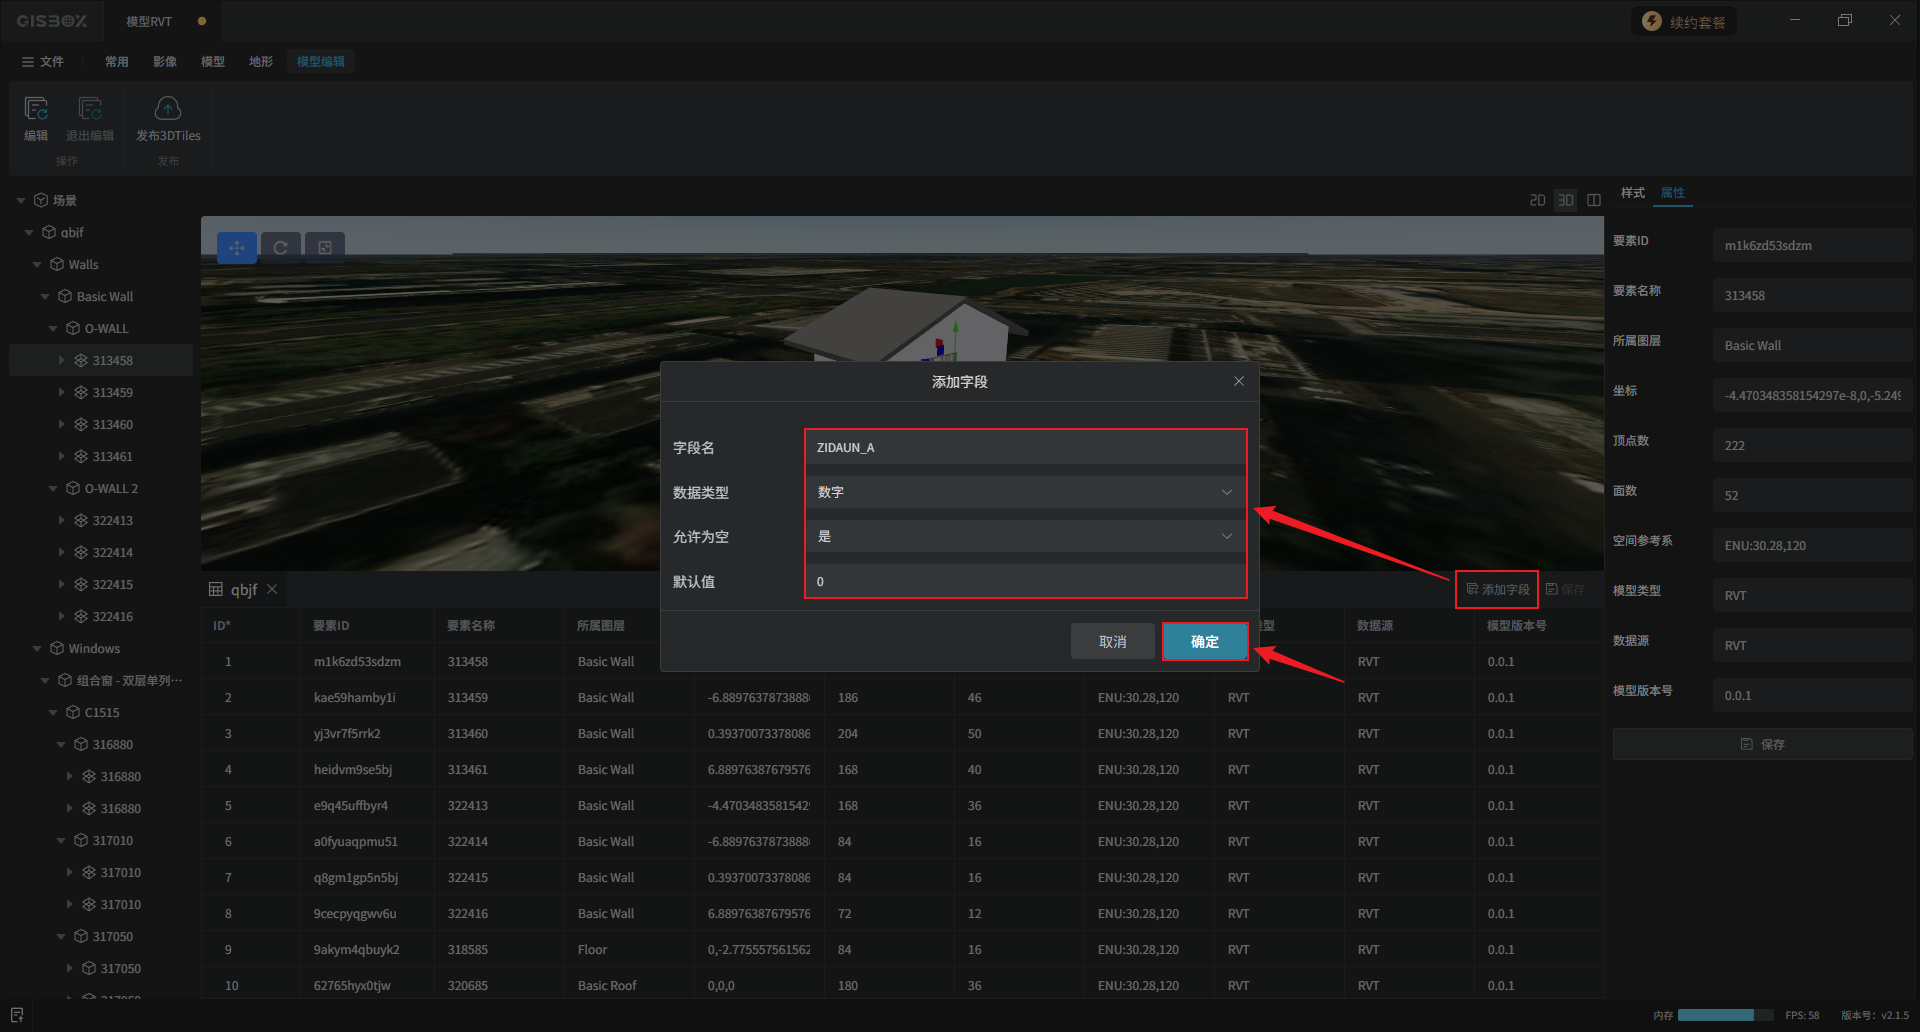Select the move/pan tool in viewport

(x=237, y=248)
